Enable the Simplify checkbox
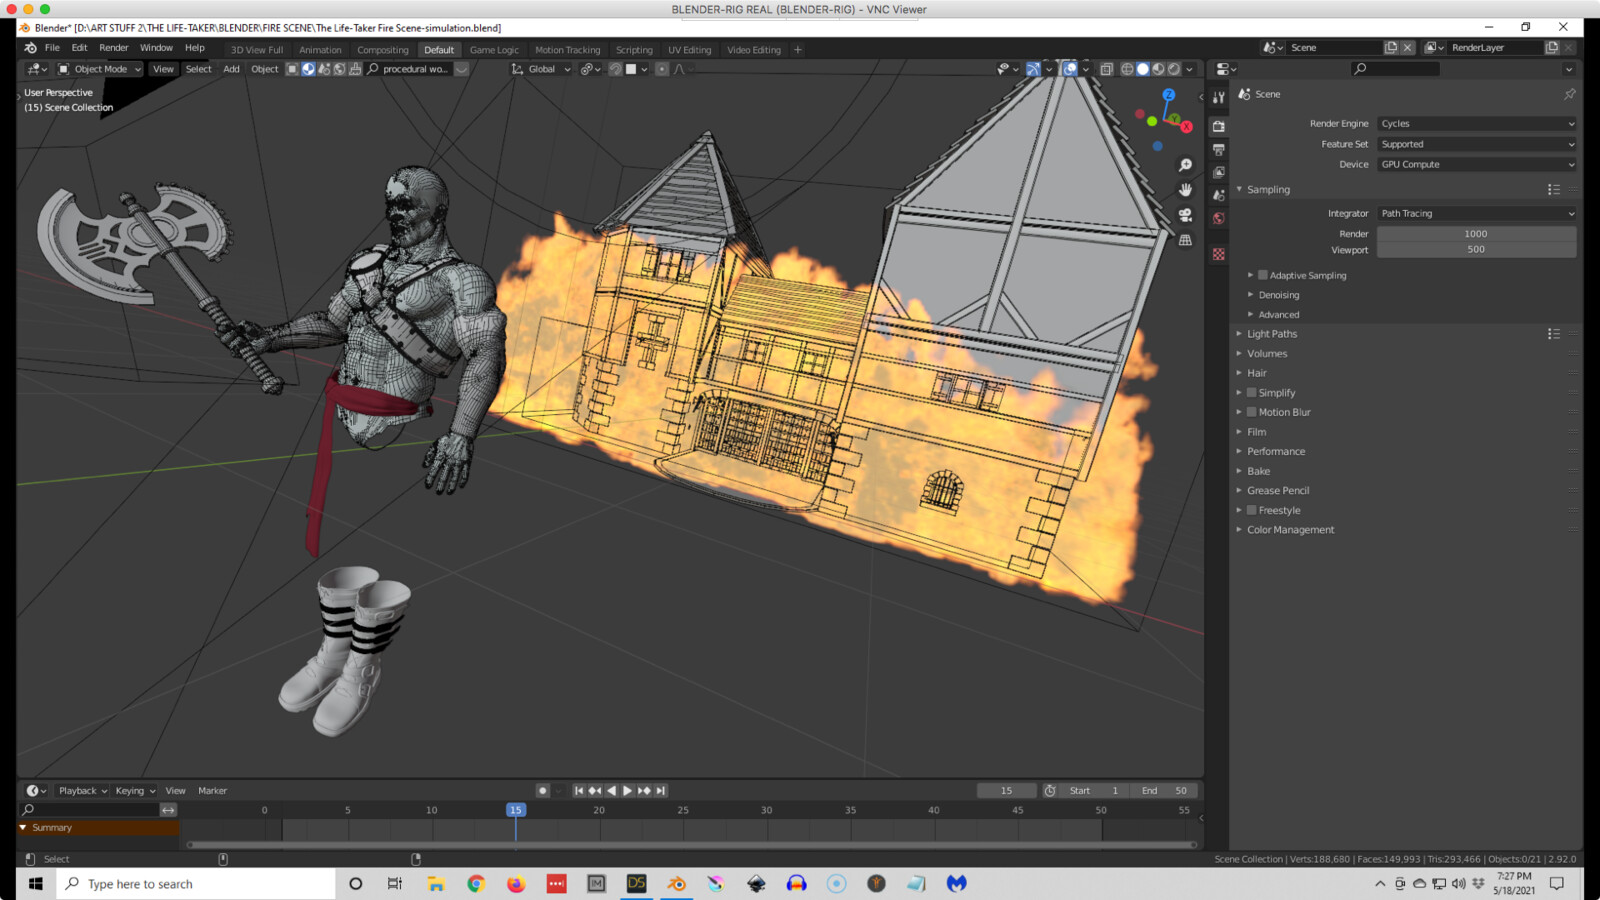This screenshot has height=900, width=1600. [x=1251, y=393]
